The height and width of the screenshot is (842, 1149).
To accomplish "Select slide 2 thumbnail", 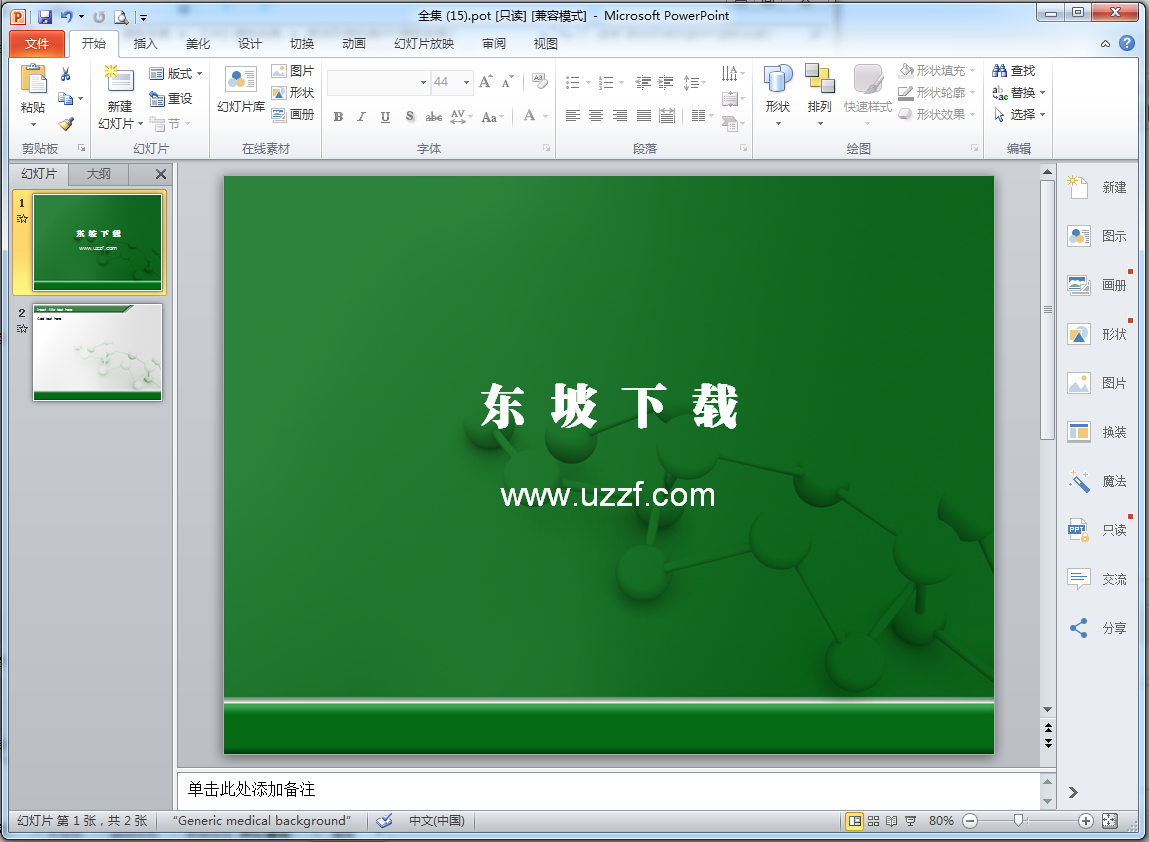I will pos(97,352).
